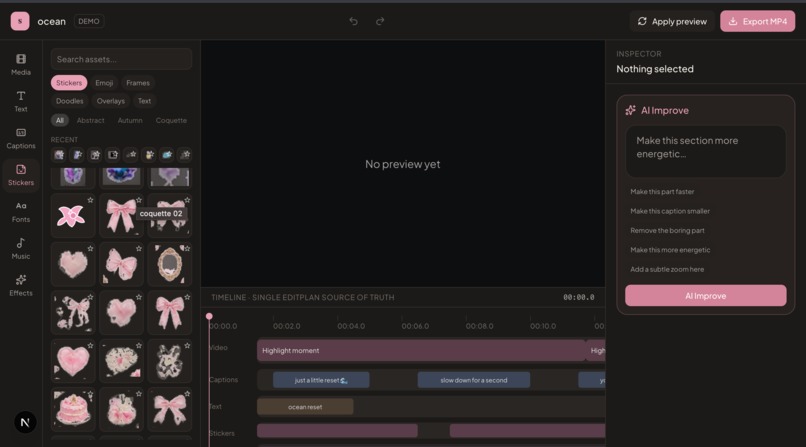The height and width of the screenshot is (447, 806).
Task: Select the Stickers category chip
Action: [69, 83]
